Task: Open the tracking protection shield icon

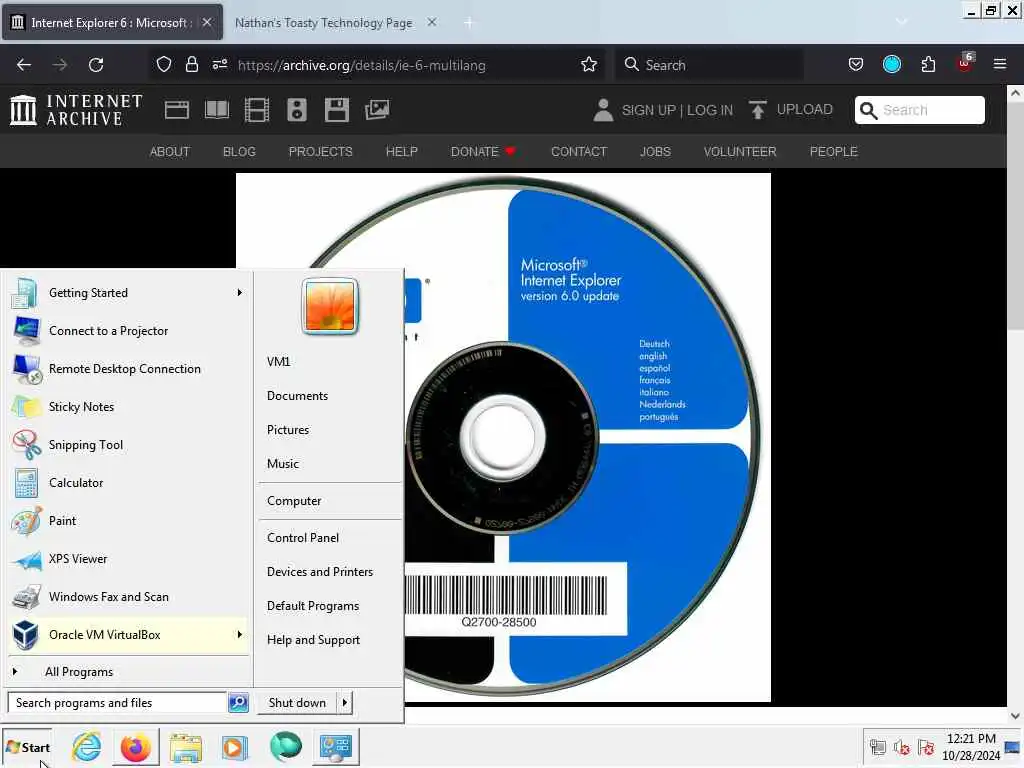Action: coord(163,65)
